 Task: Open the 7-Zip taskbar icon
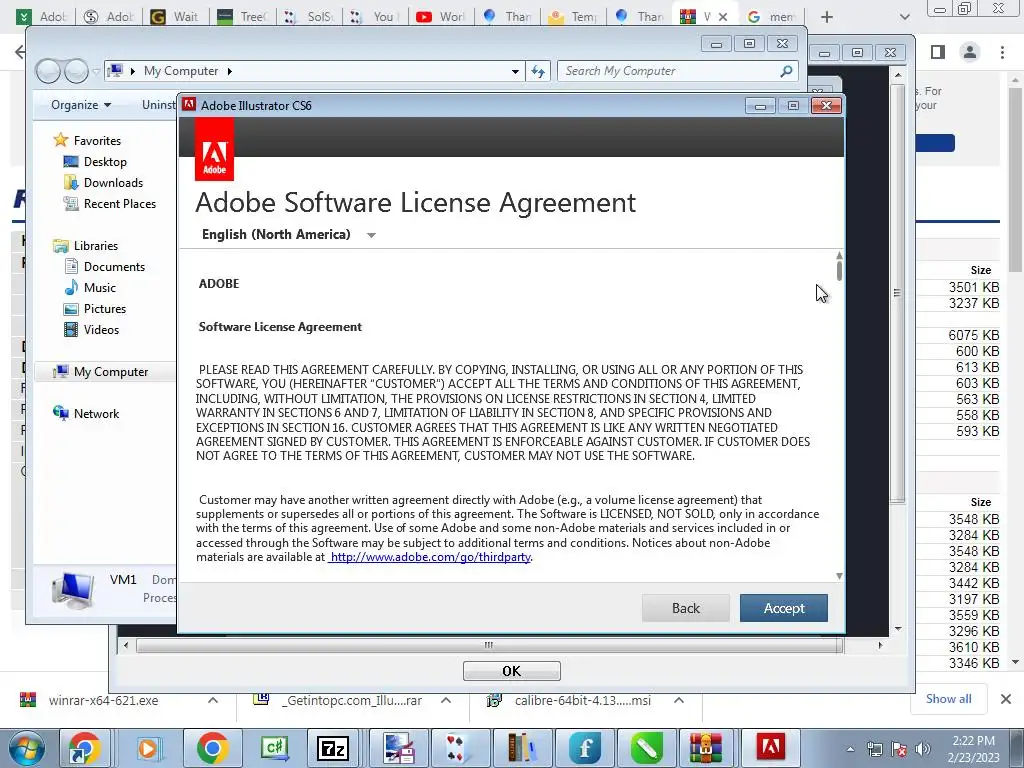coord(332,748)
